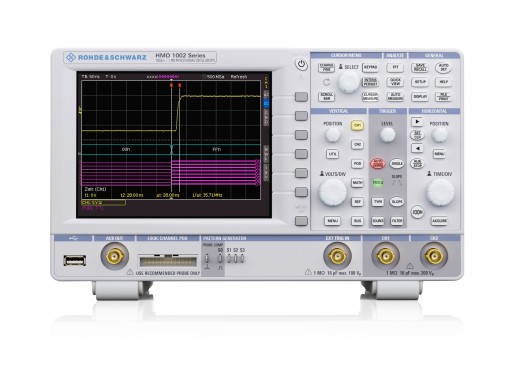Image resolution: width=520 pixels, height=380 pixels.
Task: Click the VOLTS/DIV knob
Action: (333, 193)
